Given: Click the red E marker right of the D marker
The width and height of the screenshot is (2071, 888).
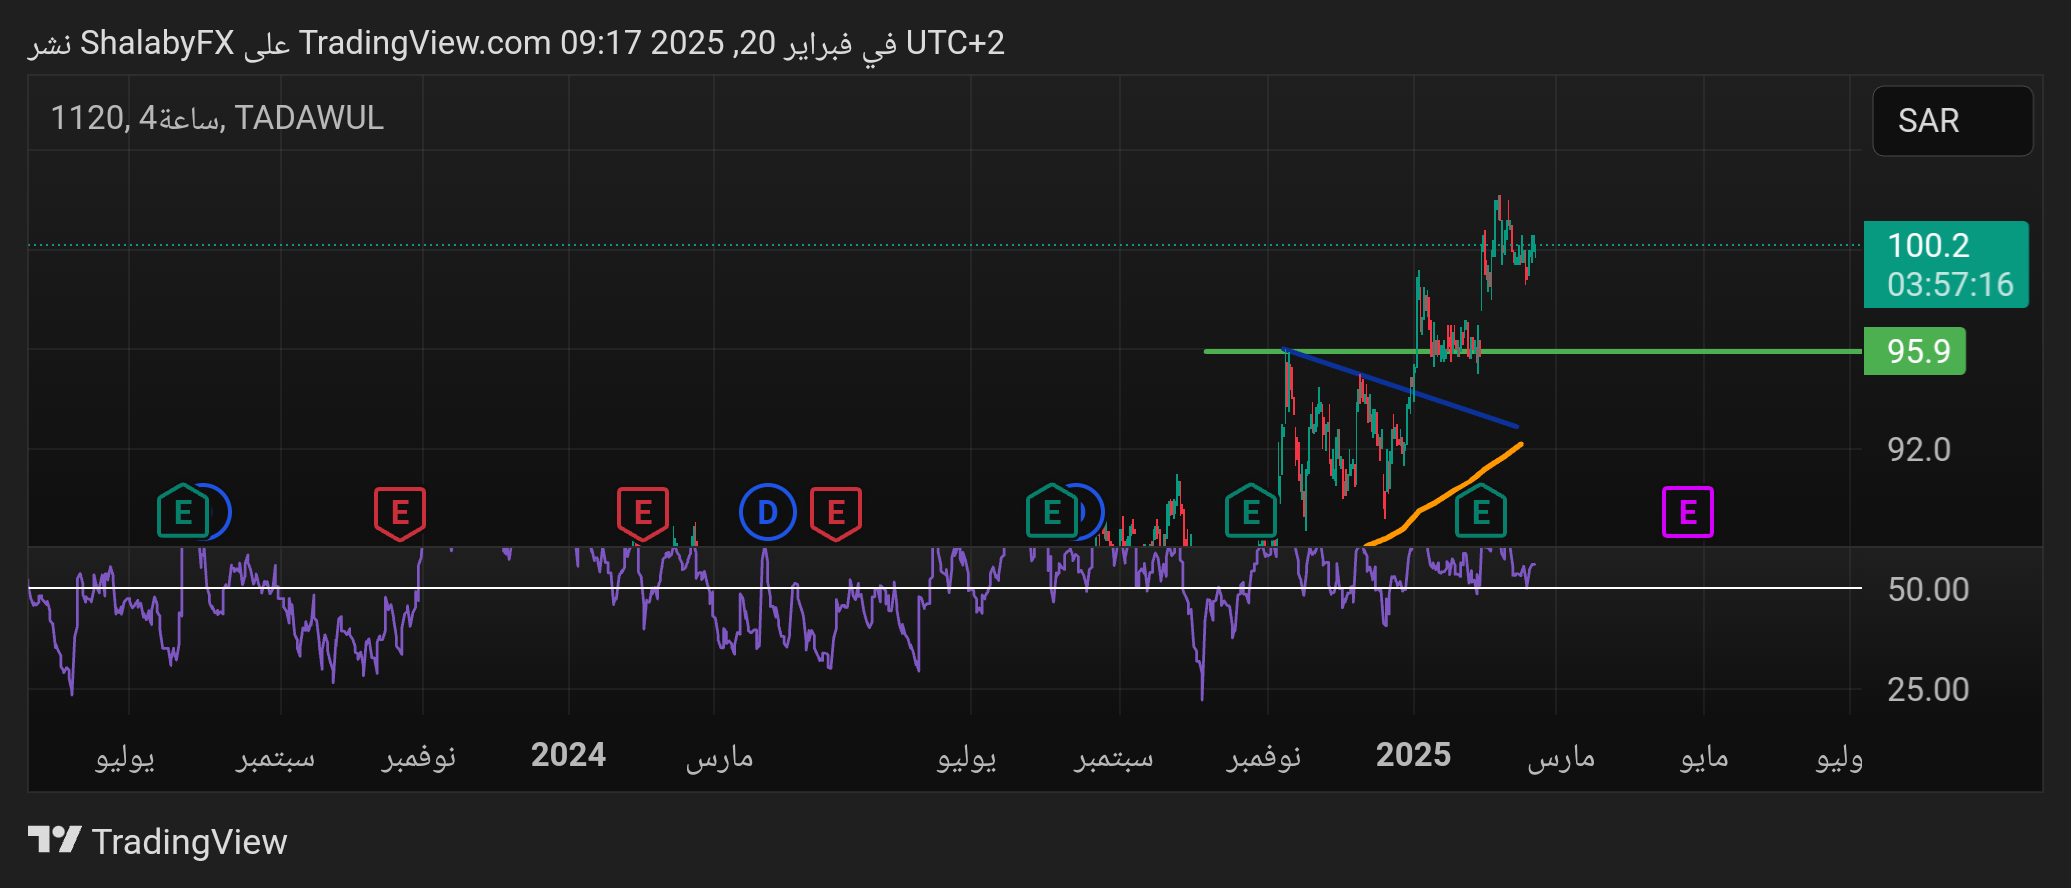Looking at the screenshot, I should click(x=835, y=512).
